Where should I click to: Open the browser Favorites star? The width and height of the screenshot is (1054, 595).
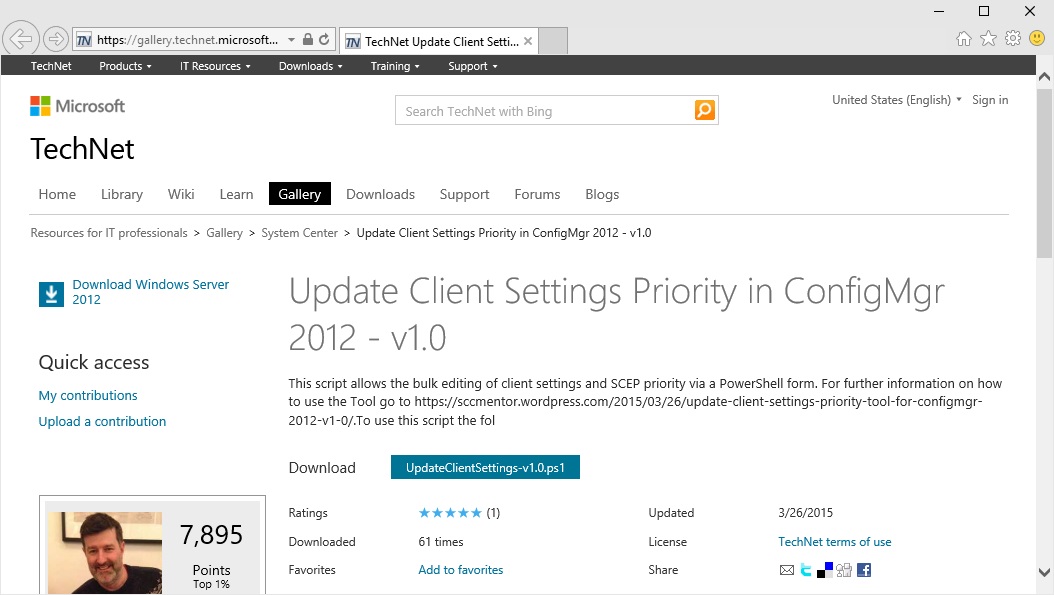(988, 39)
